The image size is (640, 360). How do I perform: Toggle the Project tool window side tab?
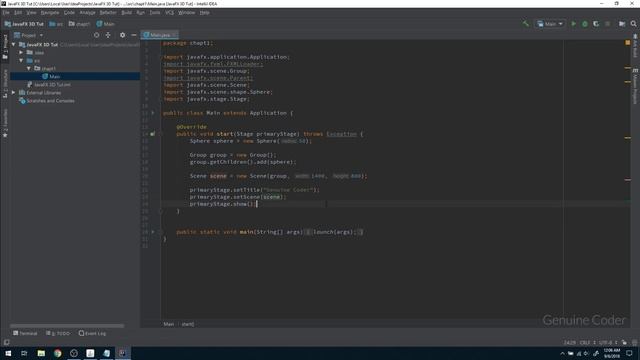(5, 47)
